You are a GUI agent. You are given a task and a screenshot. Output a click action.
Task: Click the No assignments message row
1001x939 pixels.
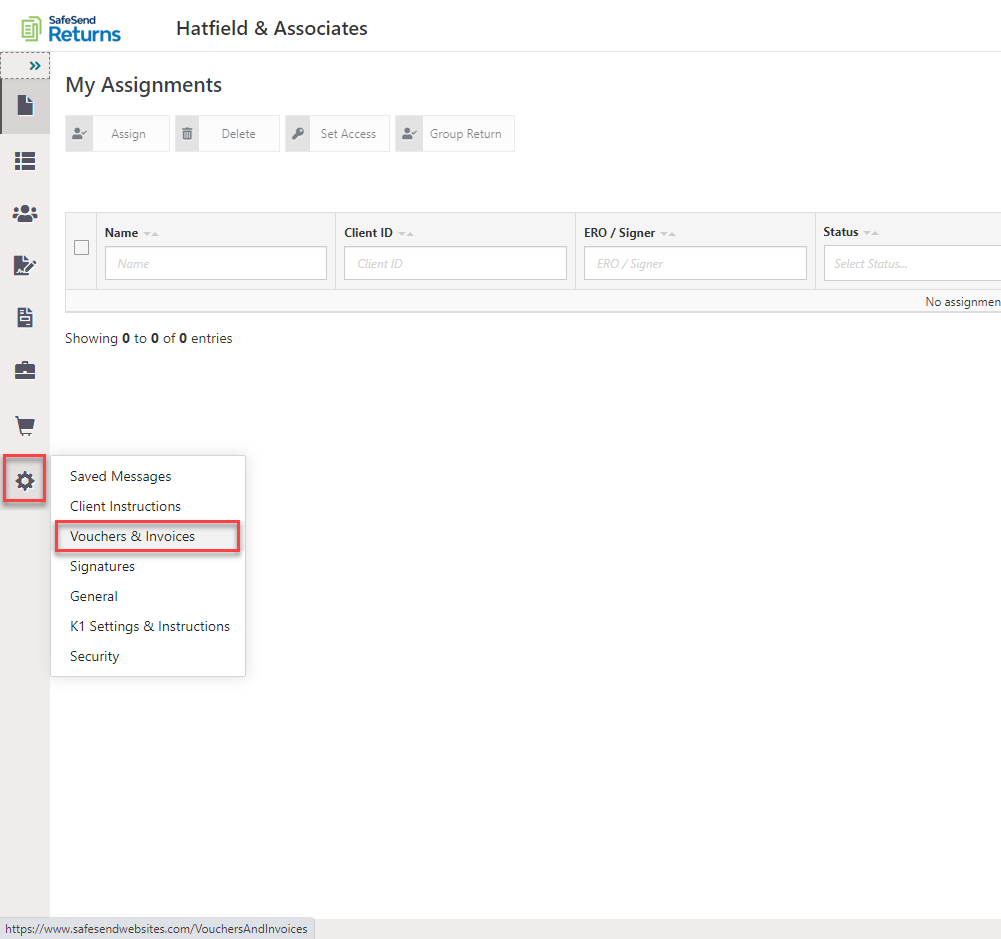click(x=533, y=301)
